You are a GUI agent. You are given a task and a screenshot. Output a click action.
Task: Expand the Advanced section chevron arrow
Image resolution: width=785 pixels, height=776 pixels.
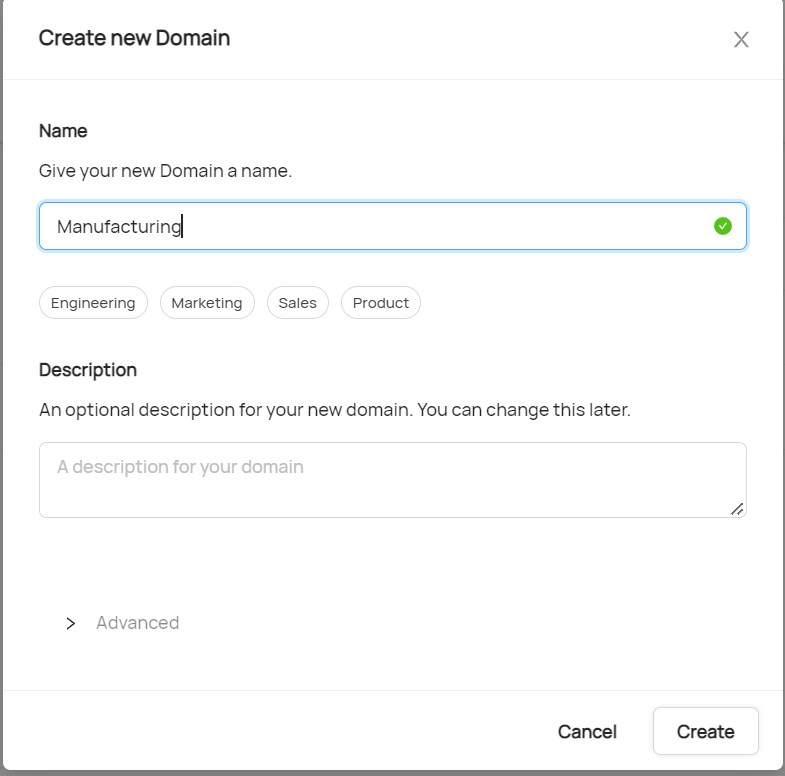tap(71, 623)
